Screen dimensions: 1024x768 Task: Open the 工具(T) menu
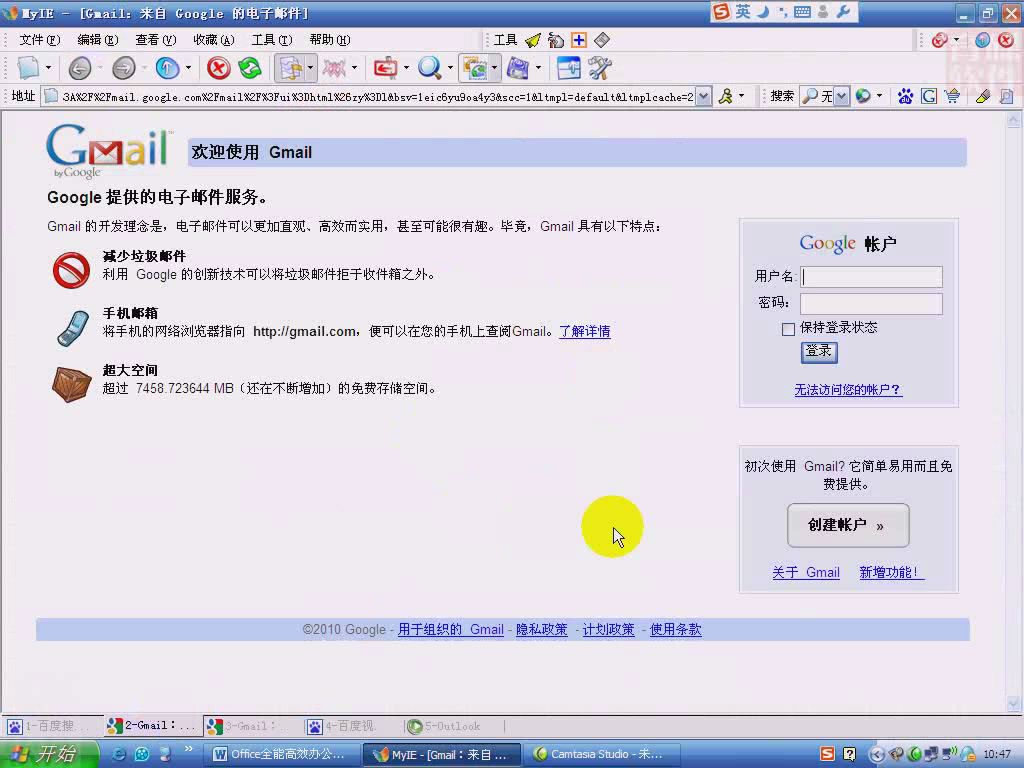coord(272,40)
